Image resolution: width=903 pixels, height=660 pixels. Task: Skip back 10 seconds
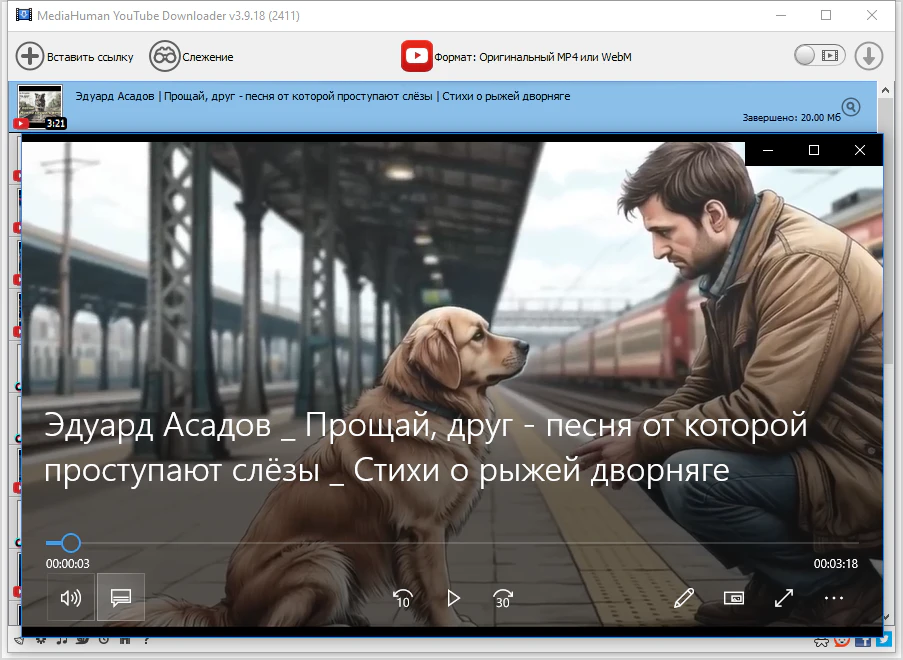pos(402,598)
